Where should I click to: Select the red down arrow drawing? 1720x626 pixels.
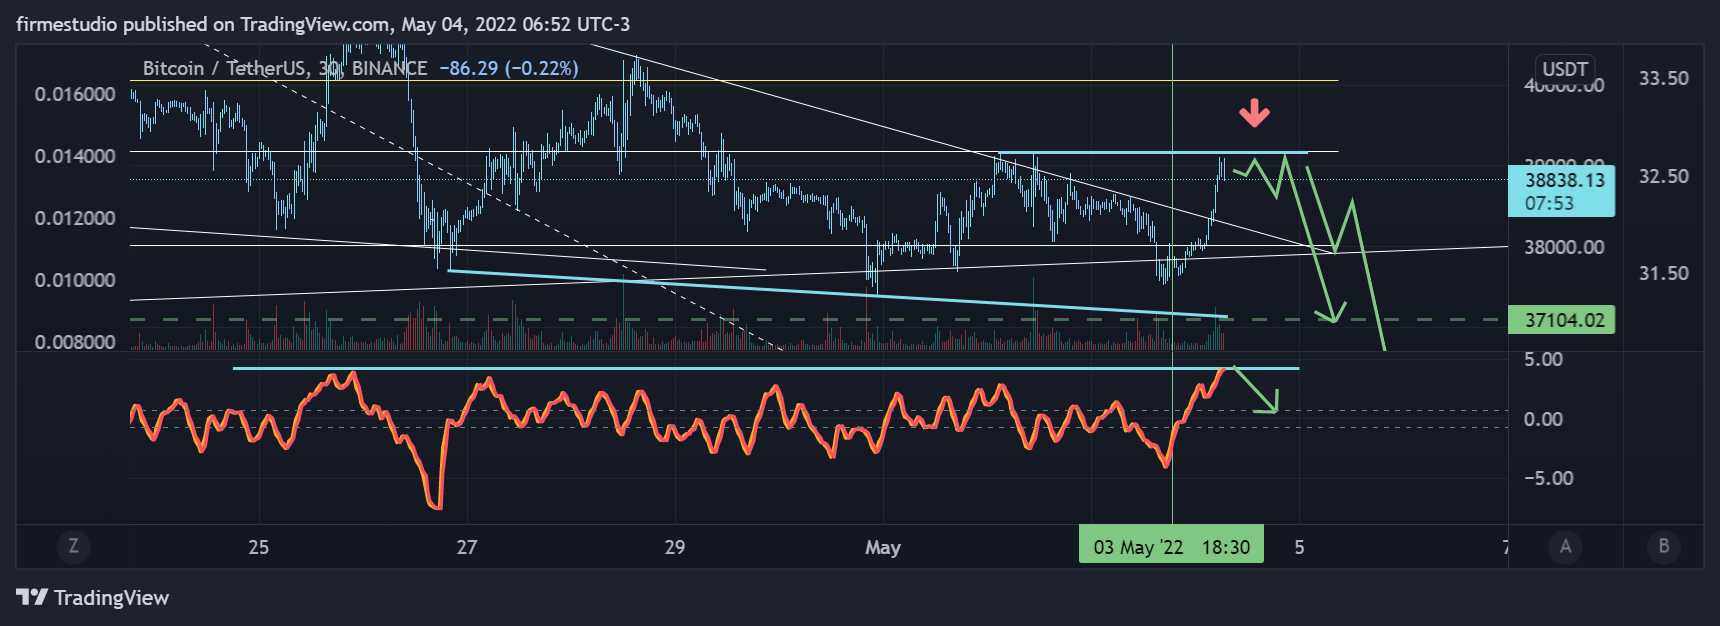click(1254, 113)
